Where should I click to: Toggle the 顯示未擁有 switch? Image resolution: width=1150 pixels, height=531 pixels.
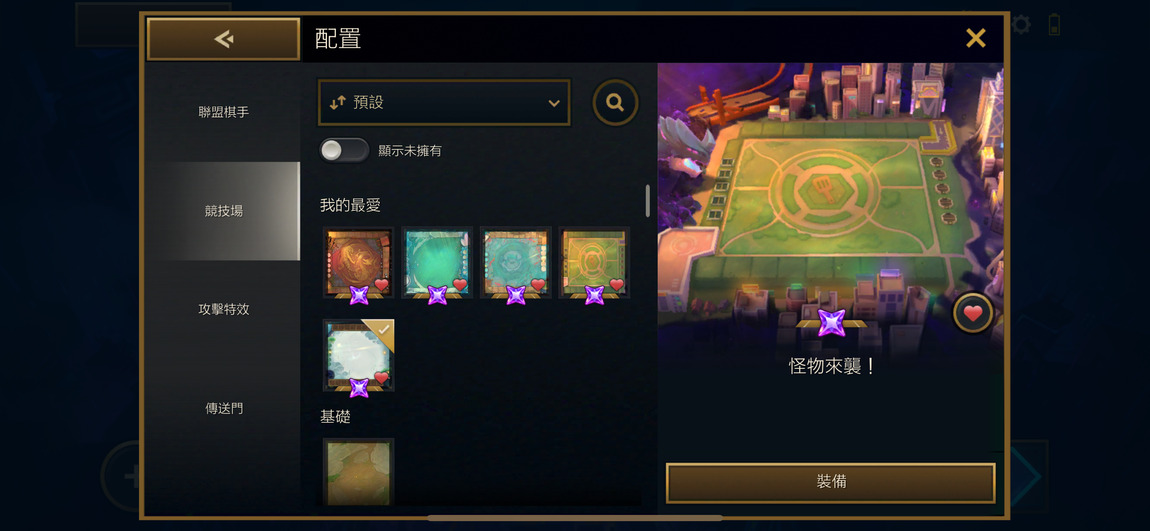[344, 150]
